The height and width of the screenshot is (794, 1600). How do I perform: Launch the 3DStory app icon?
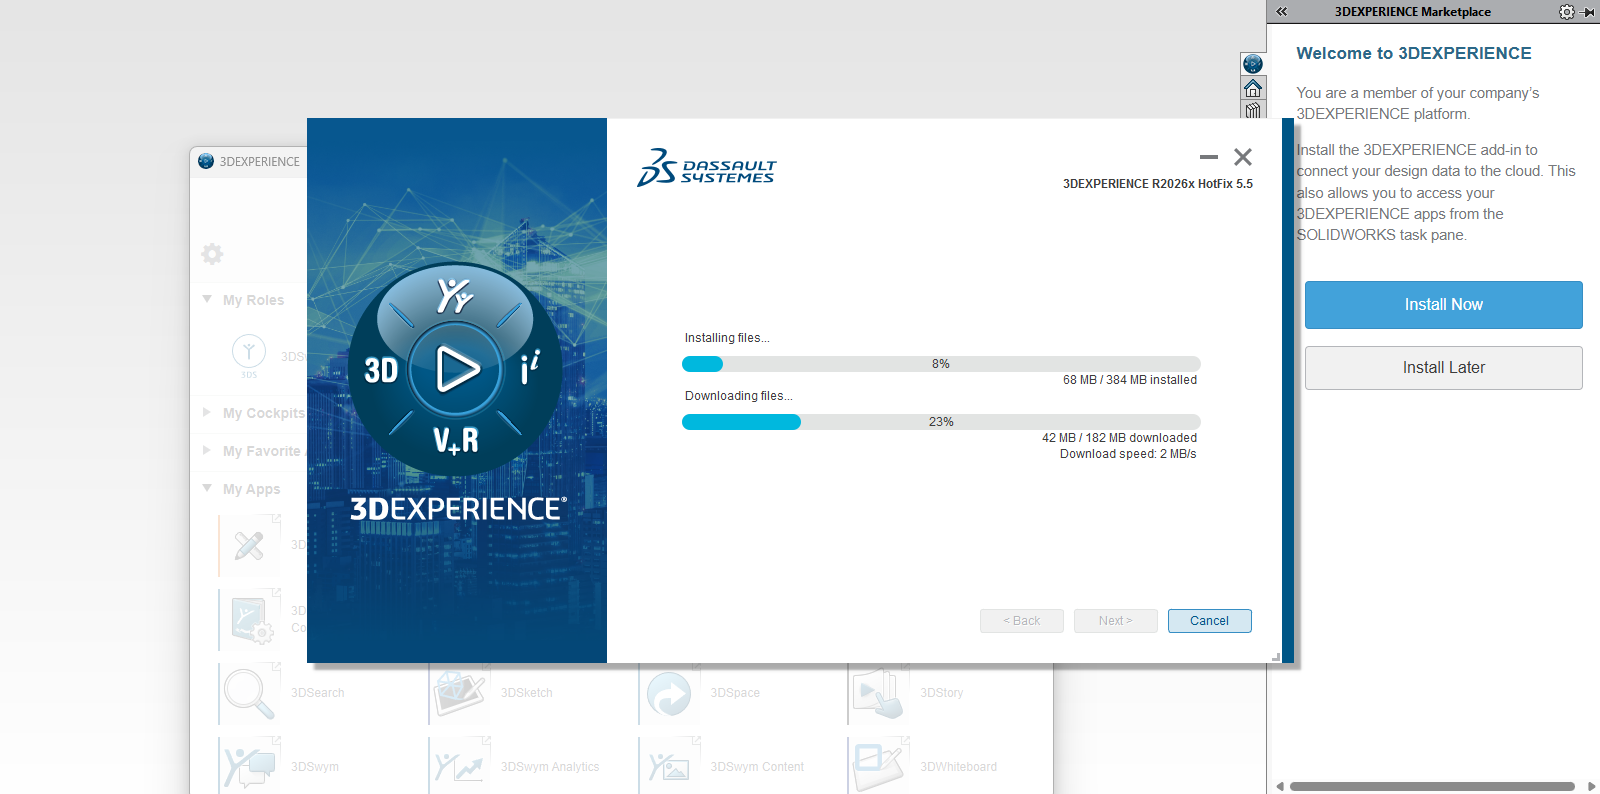[879, 693]
